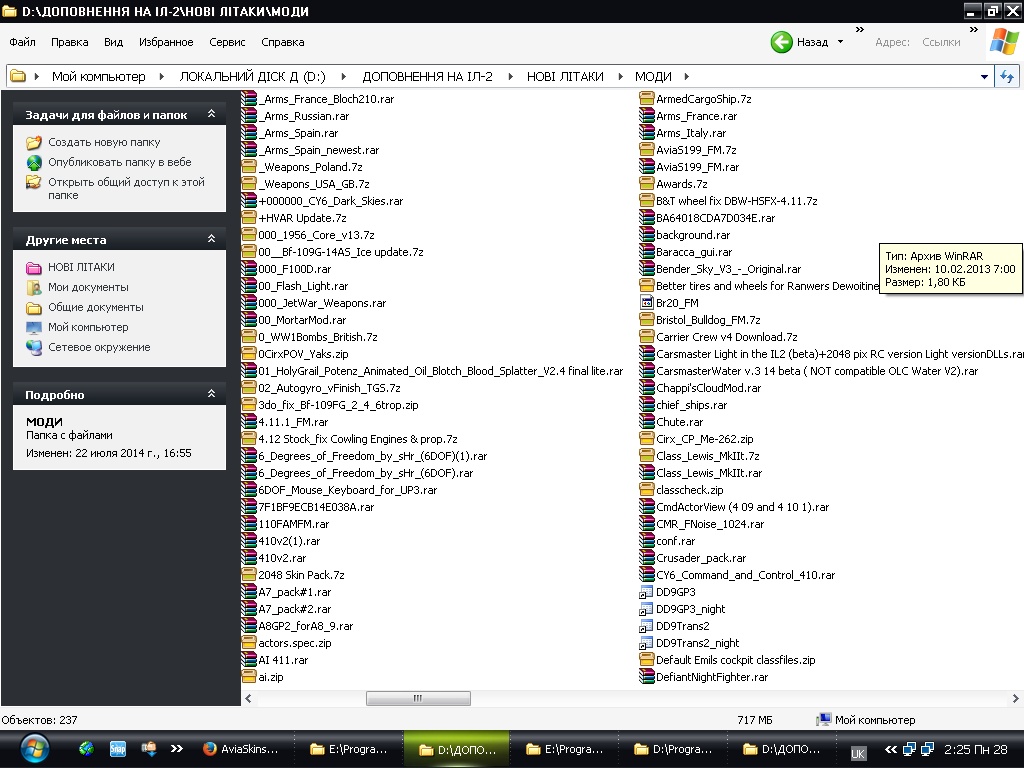This screenshot has height=768, width=1024.
Task: Select file CY6_Command_and_Control_410.rar
Action: (745, 575)
